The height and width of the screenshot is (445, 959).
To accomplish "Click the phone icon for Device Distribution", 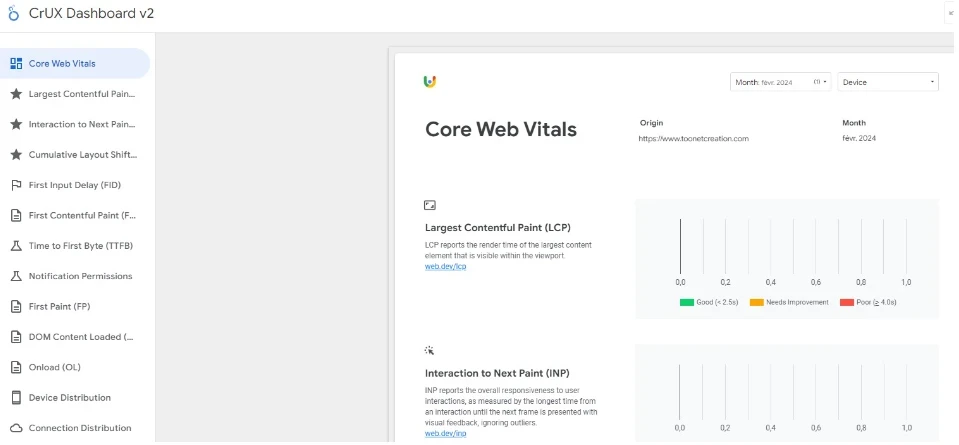I will [16, 397].
